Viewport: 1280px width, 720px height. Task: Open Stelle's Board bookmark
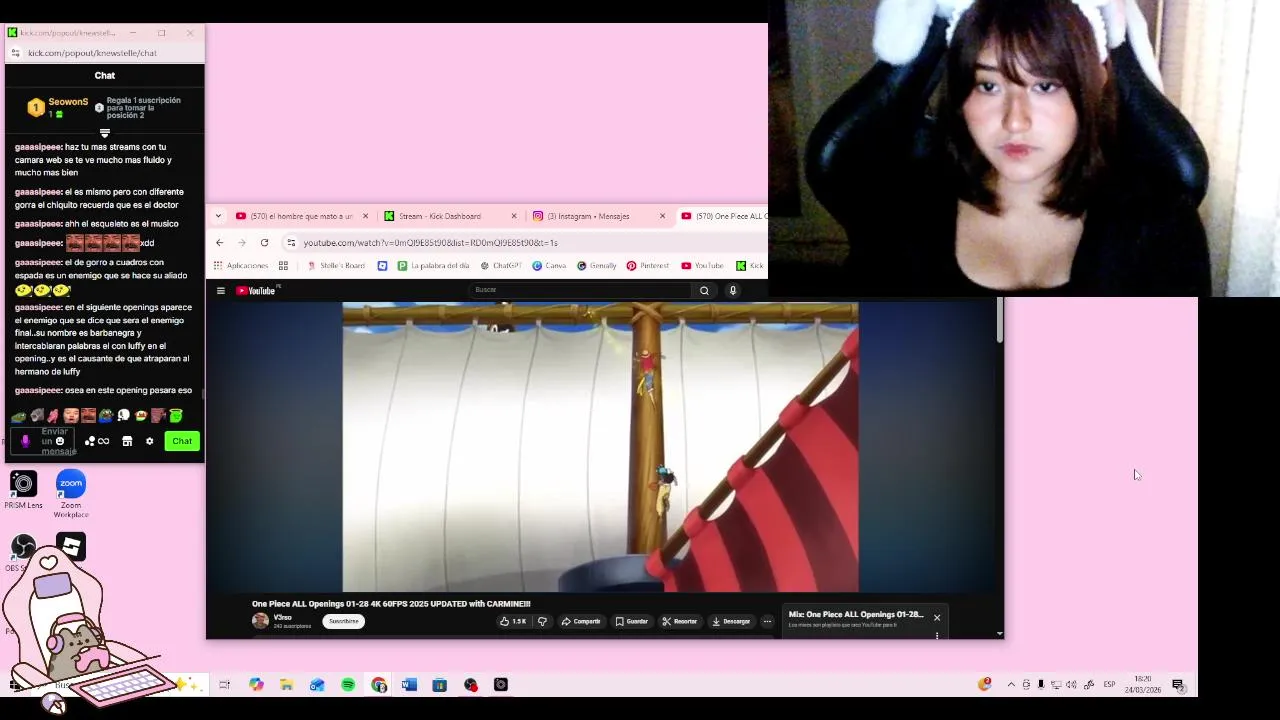[336, 266]
